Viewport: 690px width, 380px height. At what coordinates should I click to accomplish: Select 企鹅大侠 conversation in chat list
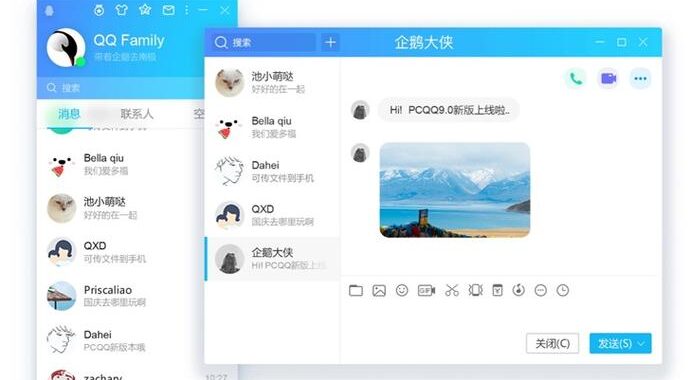pyautogui.click(x=272, y=259)
